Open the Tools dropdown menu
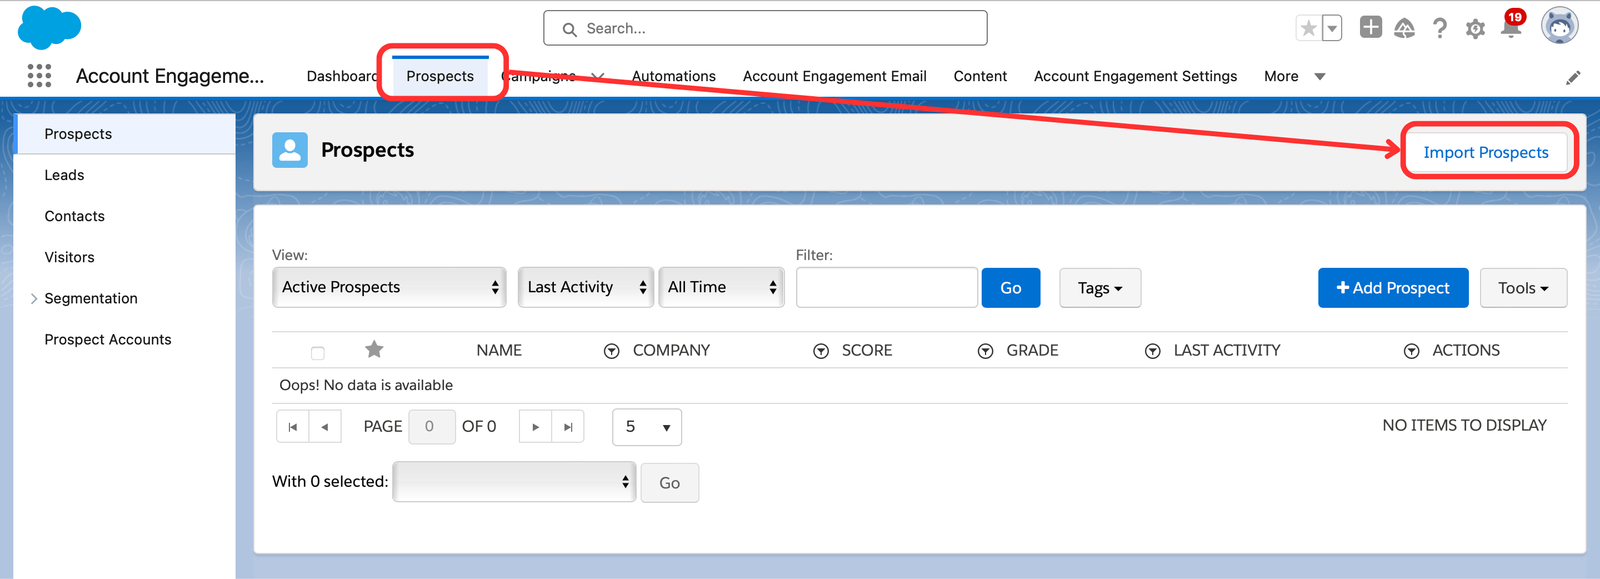This screenshot has height=579, width=1600. pos(1523,288)
